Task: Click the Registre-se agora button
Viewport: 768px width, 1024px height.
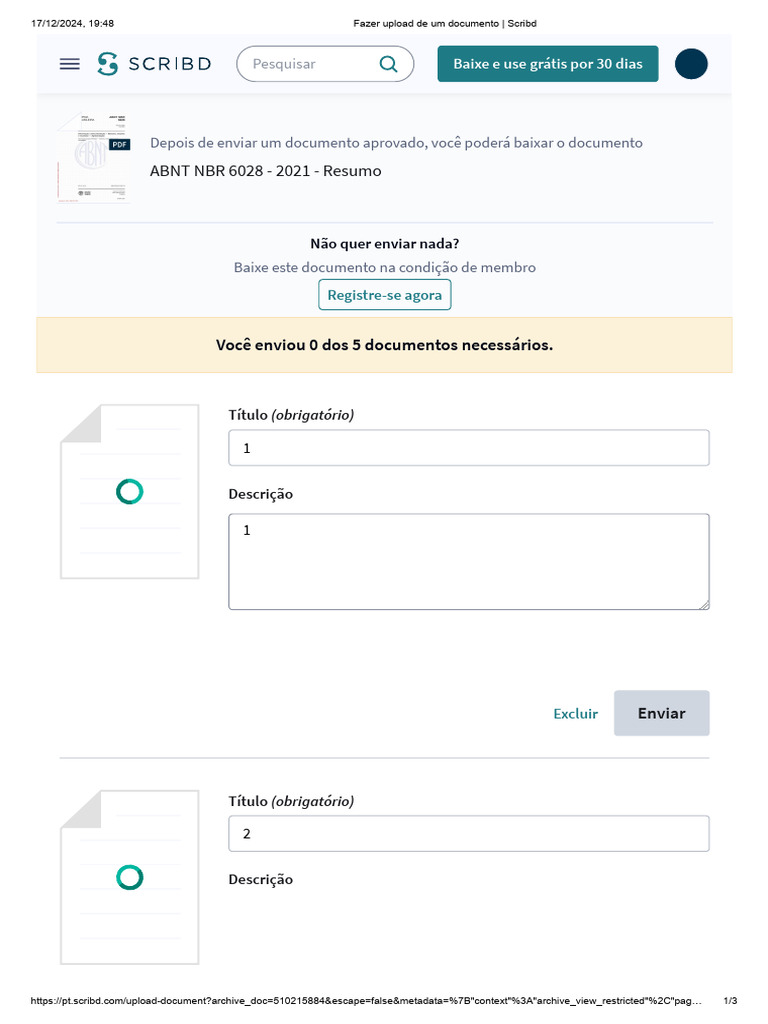Action: 385,295
